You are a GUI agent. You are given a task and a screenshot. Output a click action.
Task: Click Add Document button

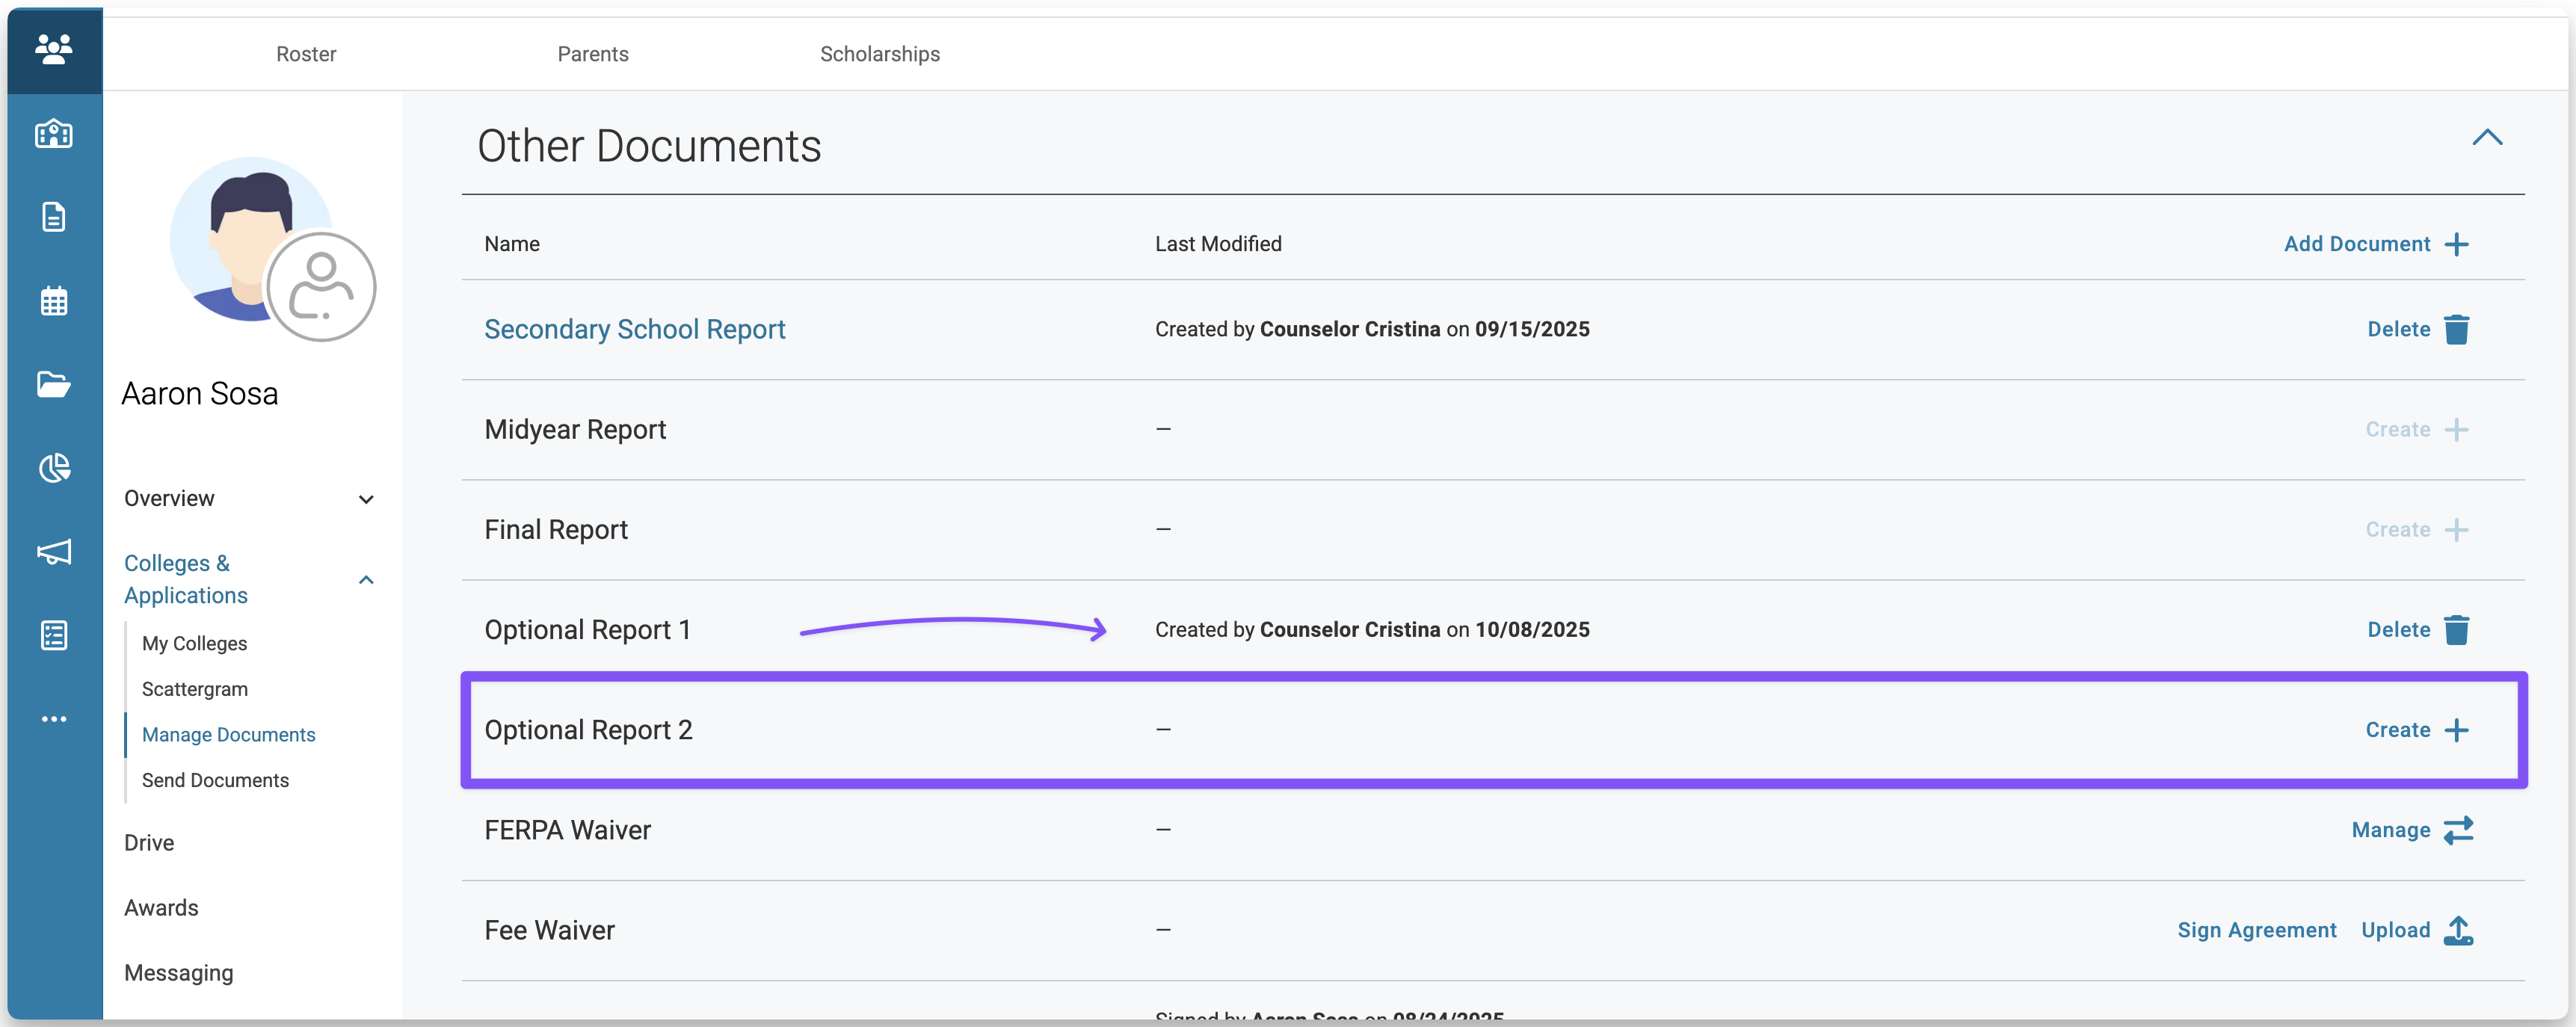click(x=2375, y=244)
